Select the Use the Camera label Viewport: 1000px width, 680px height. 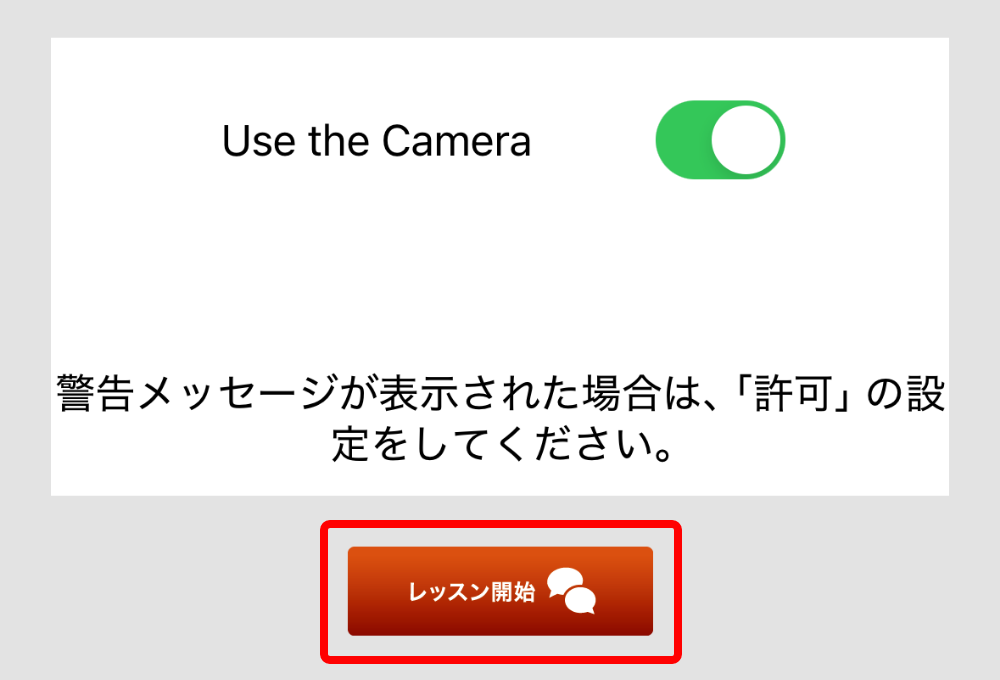pyautogui.click(x=376, y=140)
